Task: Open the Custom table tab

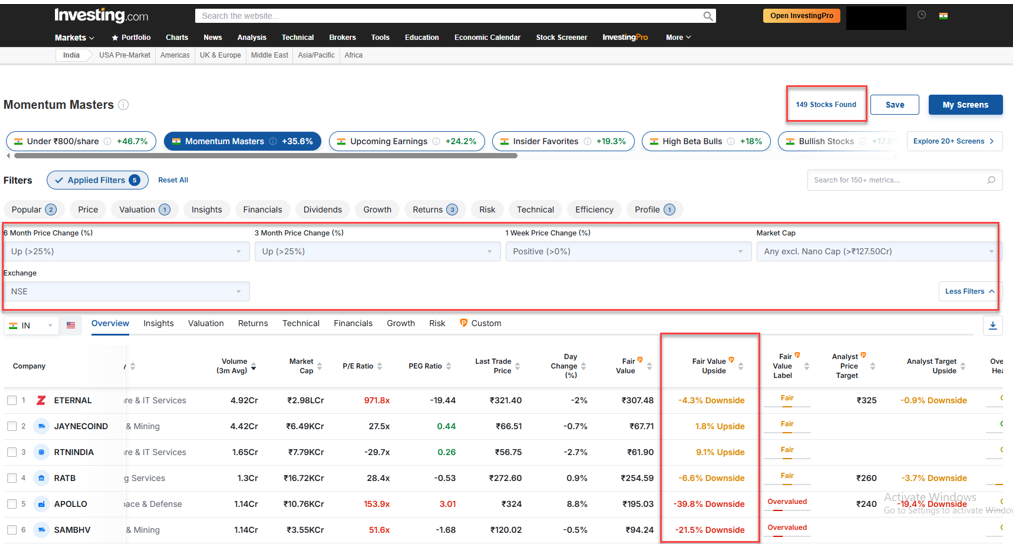Action: [x=480, y=324]
